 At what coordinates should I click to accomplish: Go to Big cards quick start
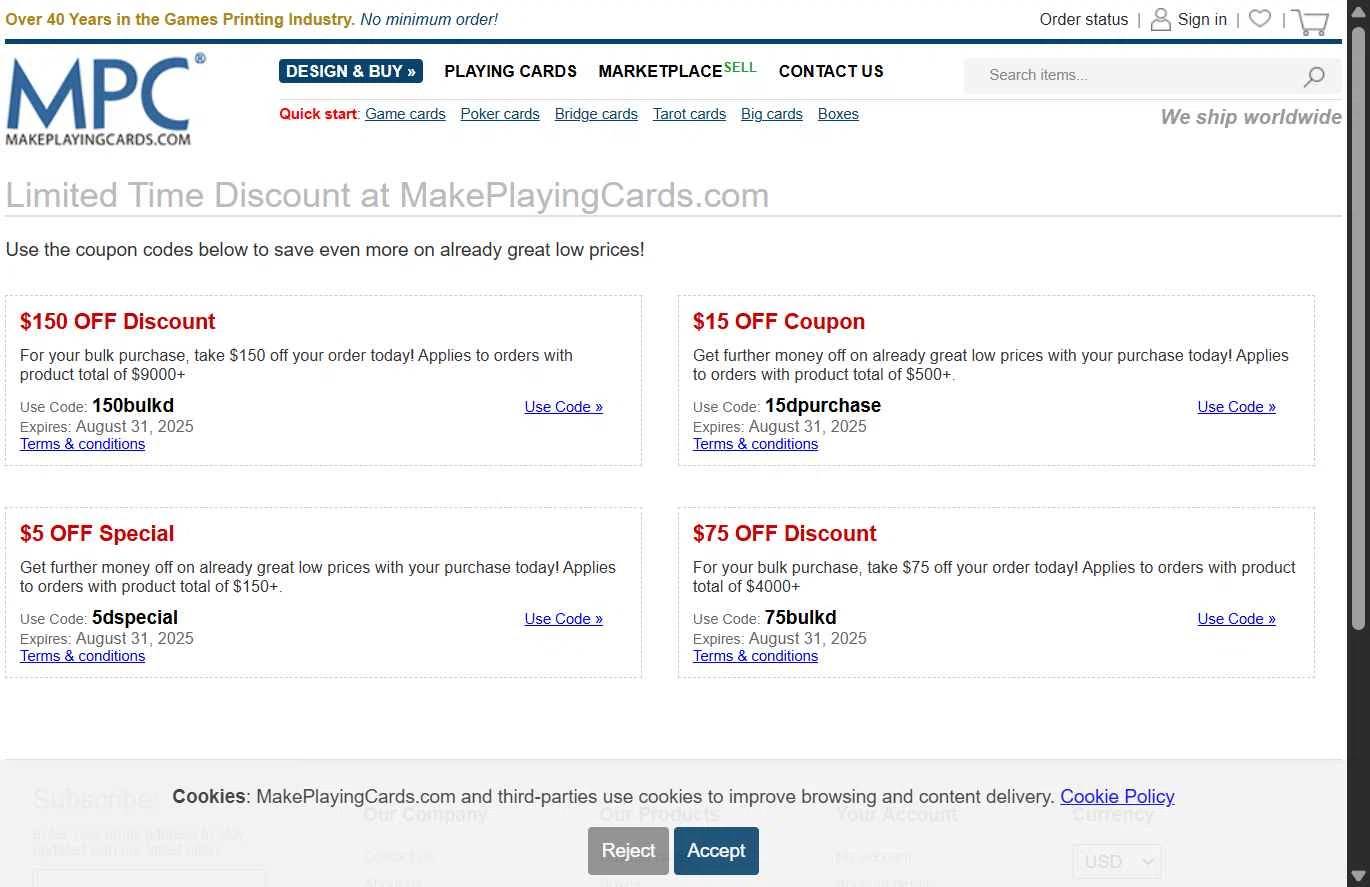pos(772,114)
